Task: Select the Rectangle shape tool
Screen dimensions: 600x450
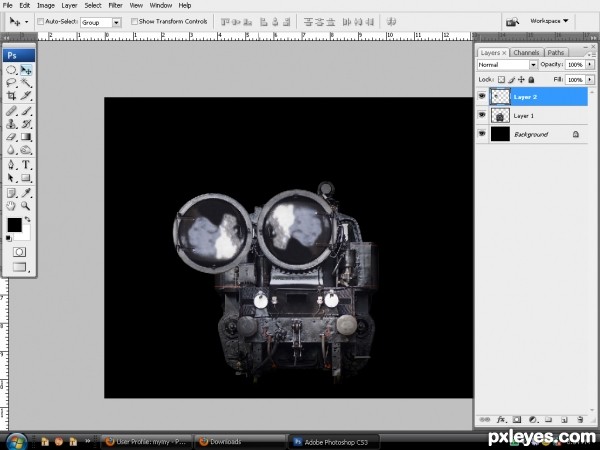Action: click(x=26, y=178)
